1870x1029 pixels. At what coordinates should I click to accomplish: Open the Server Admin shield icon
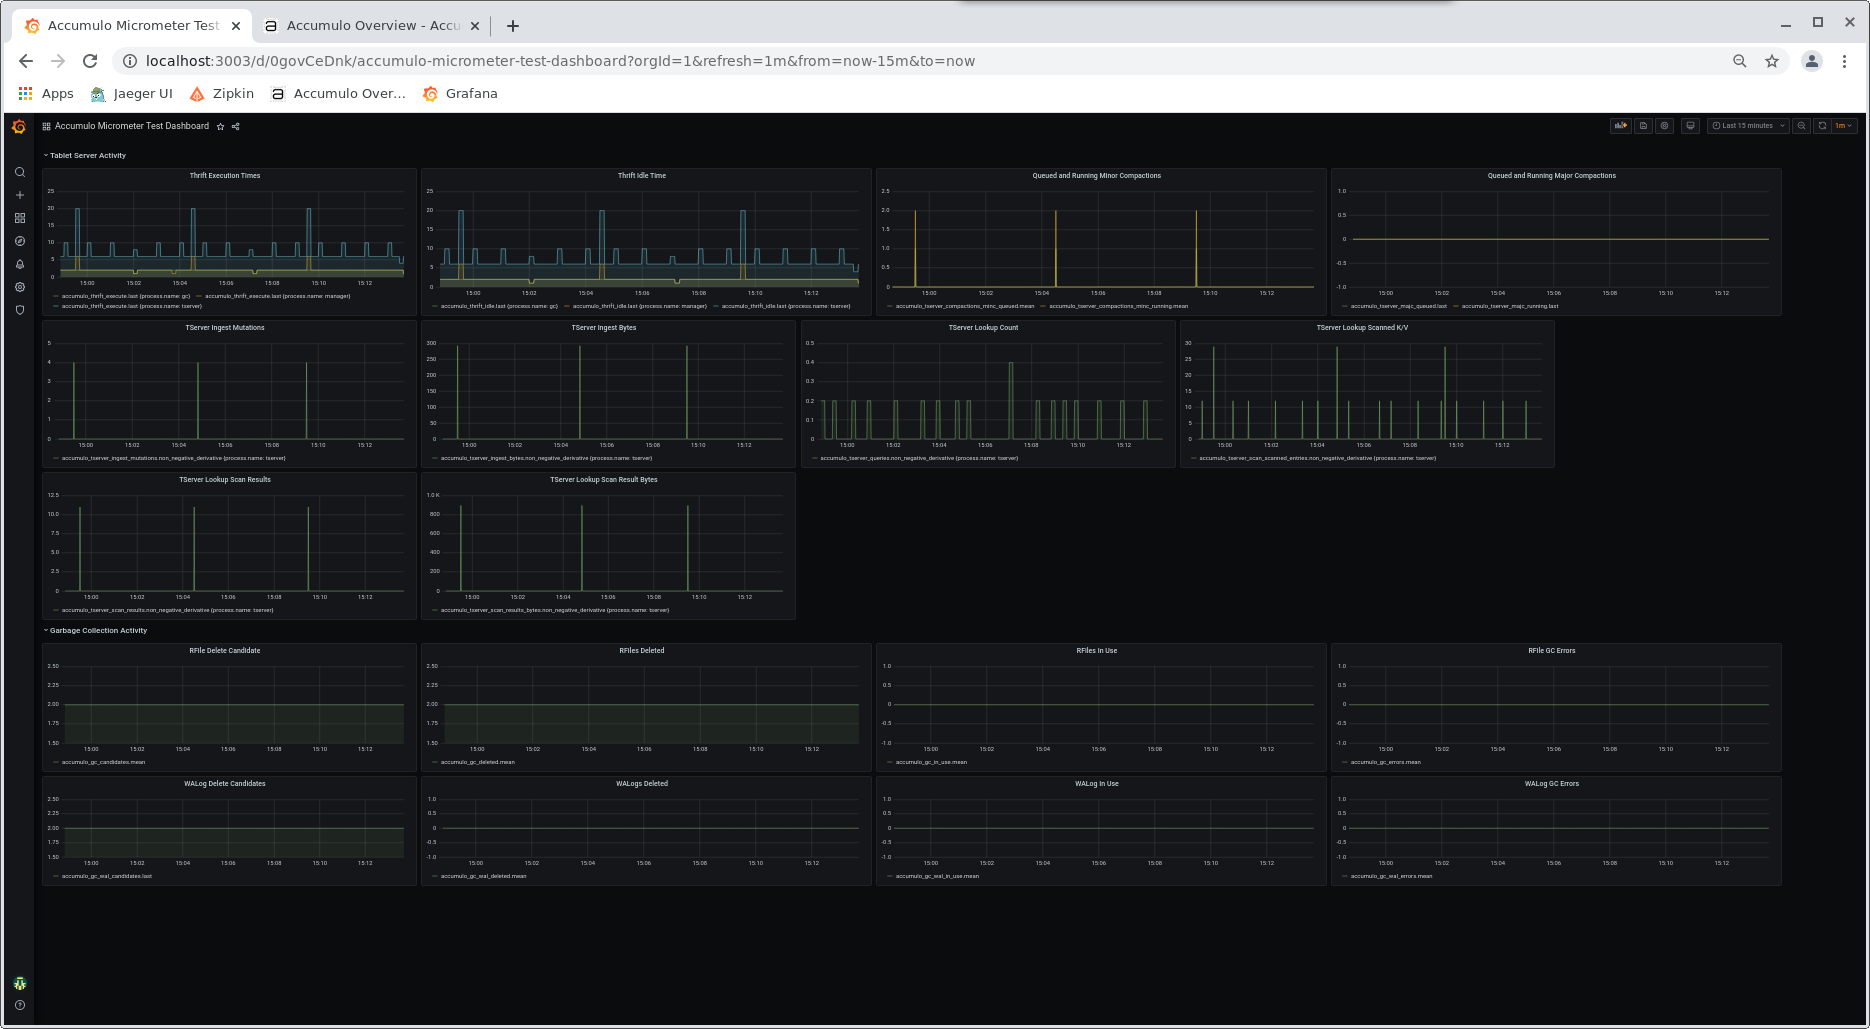tap(19, 310)
